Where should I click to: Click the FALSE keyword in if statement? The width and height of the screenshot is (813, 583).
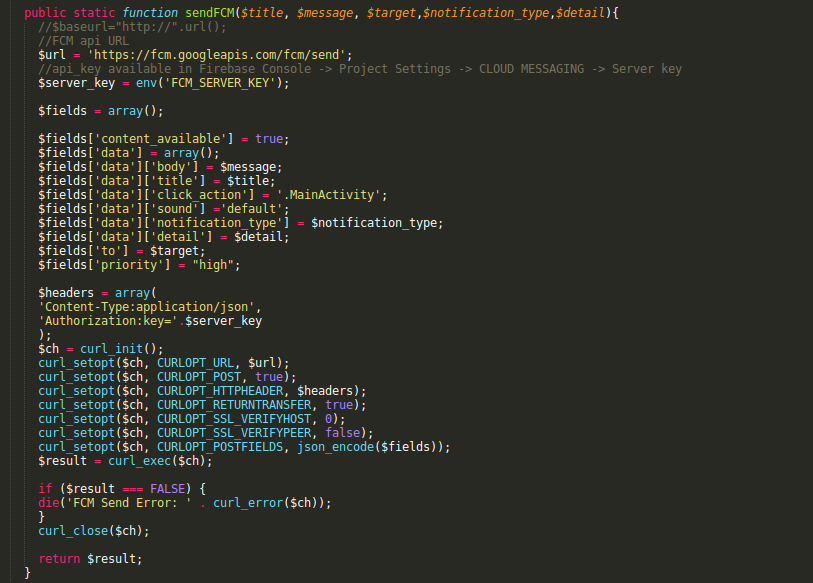[x=167, y=489]
